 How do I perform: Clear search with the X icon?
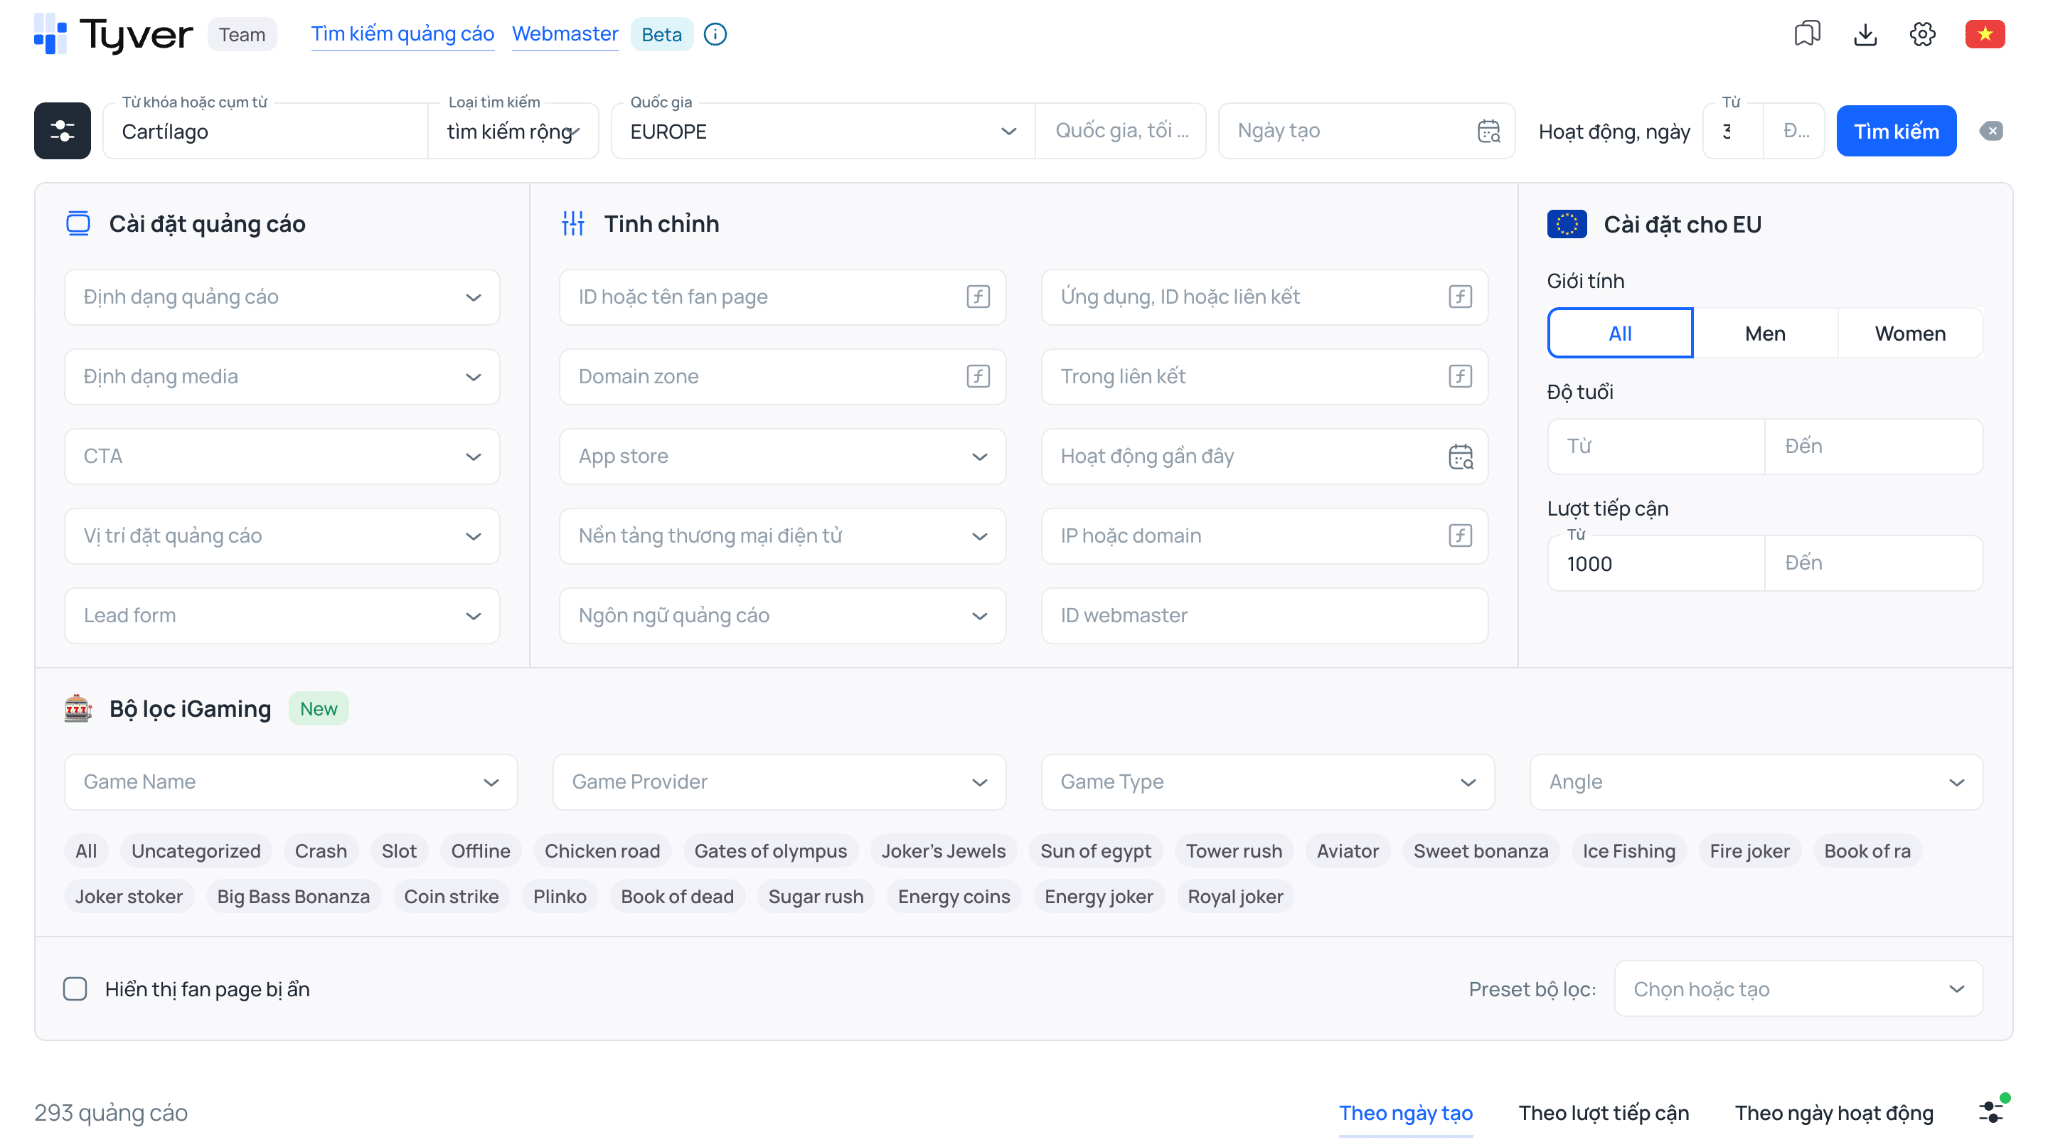click(x=1991, y=131)
